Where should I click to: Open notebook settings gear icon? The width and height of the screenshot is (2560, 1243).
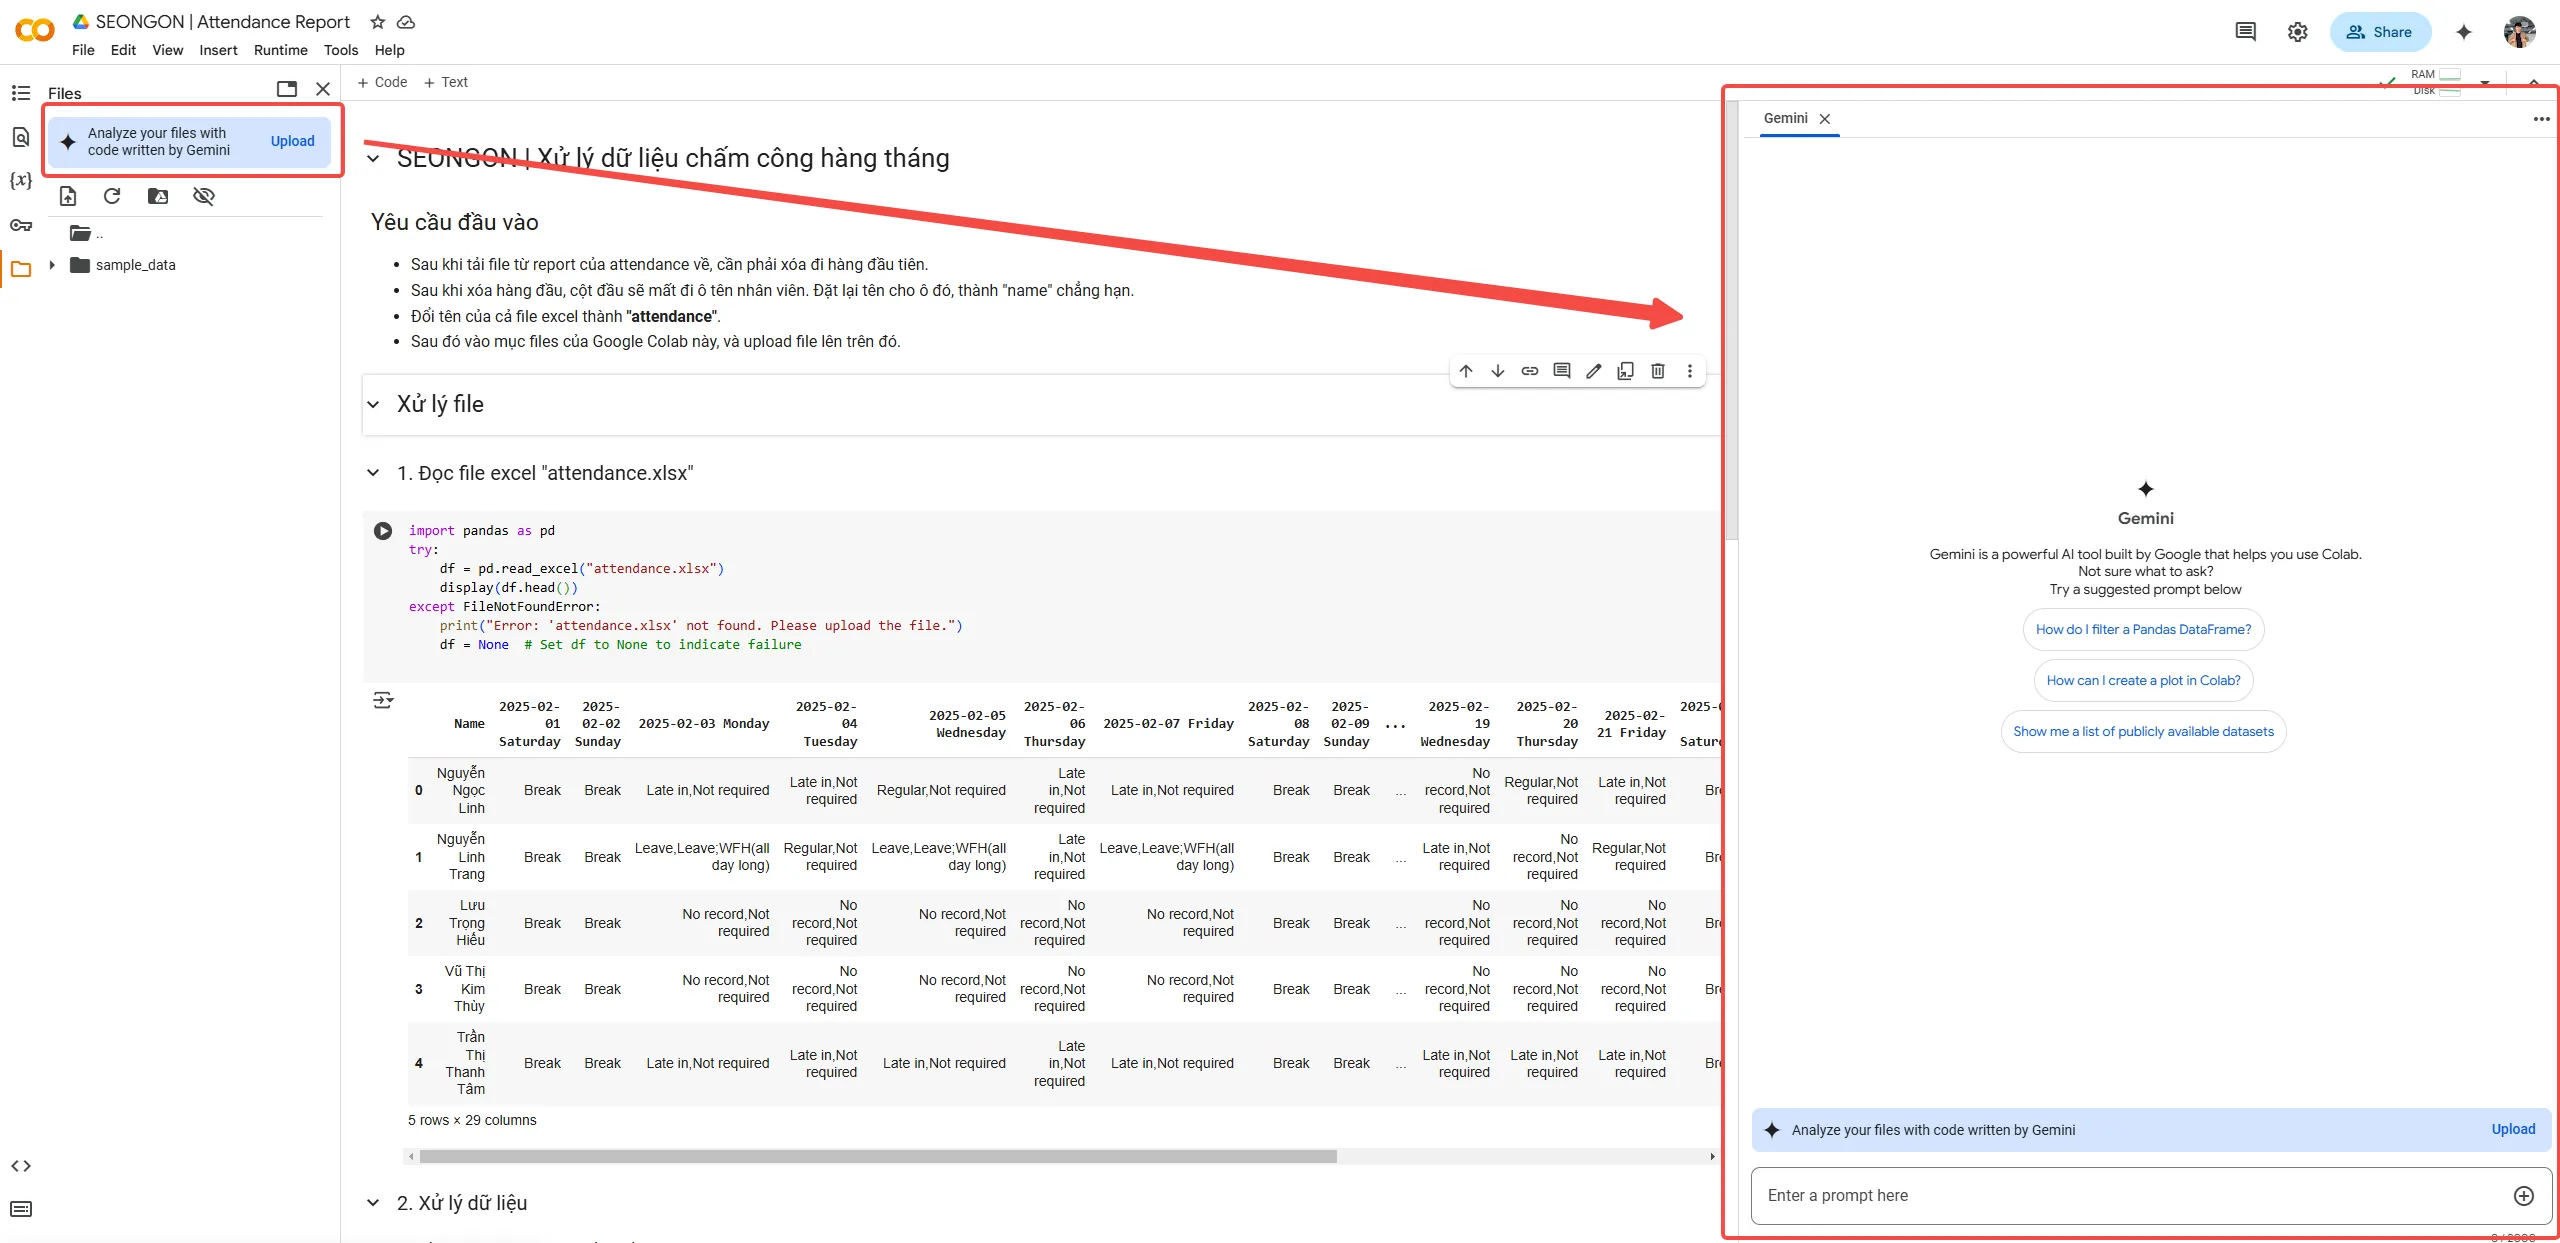coord(2298,32)
